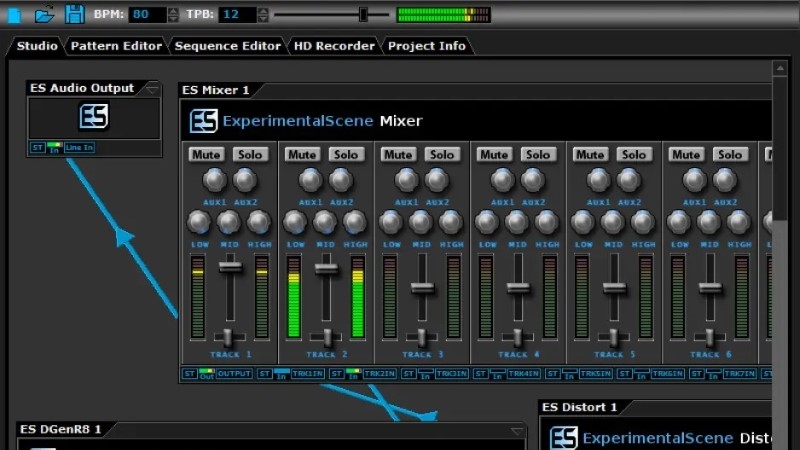Click the studio vertical scrollbar up arrow
800x450 pixels.
[x=780, y=68]
